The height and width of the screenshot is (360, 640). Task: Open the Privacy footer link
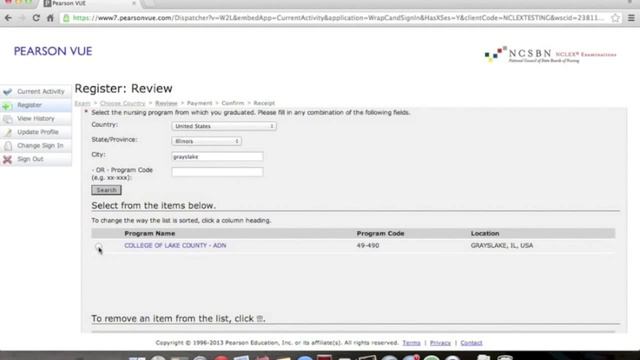[440, 343]
